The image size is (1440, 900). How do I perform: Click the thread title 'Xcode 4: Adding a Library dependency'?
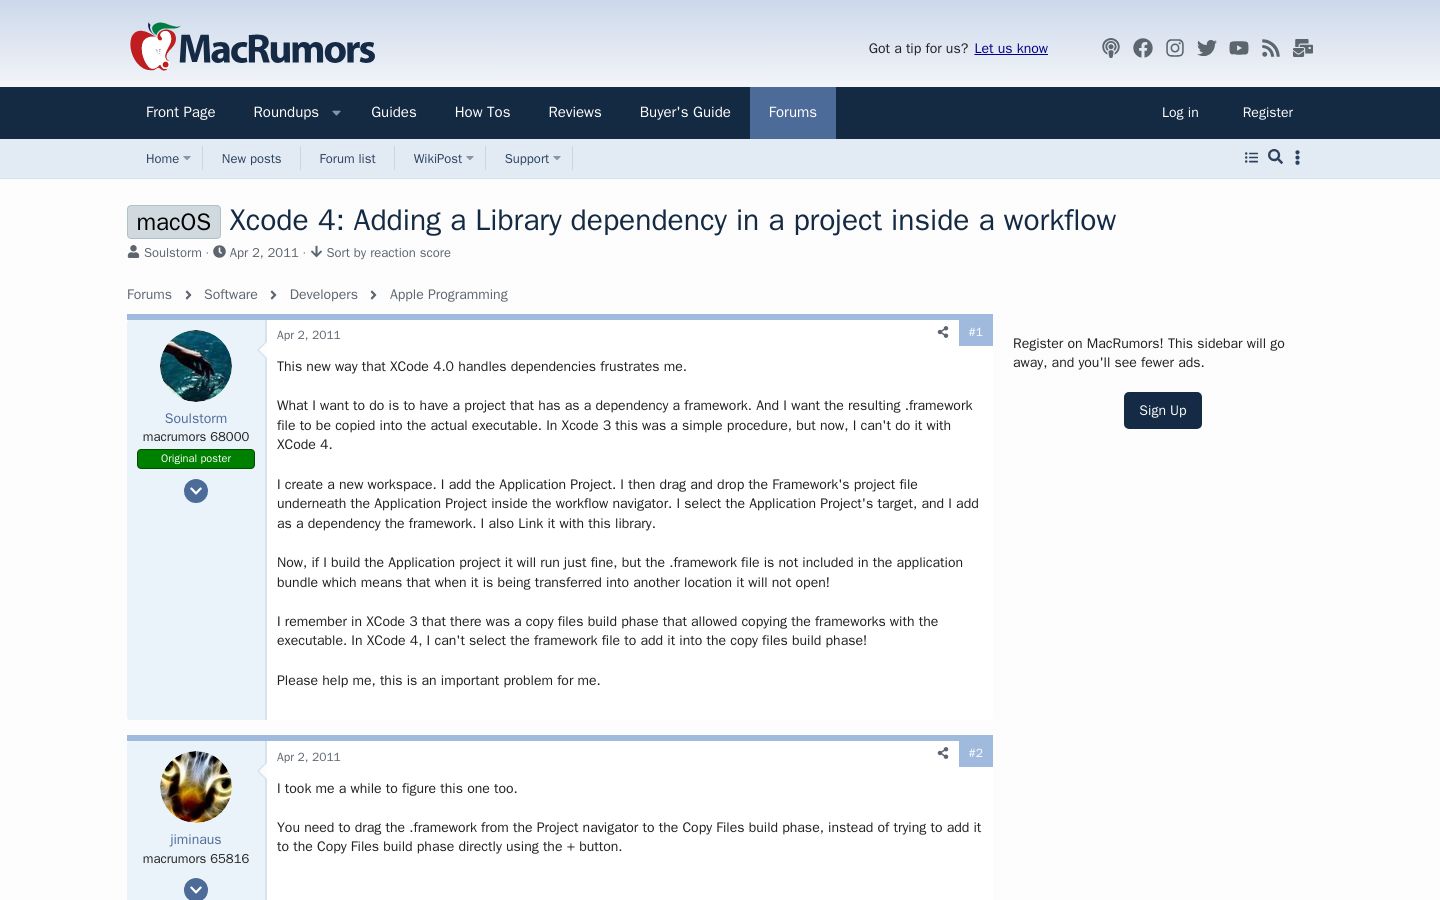coord(672,220)
